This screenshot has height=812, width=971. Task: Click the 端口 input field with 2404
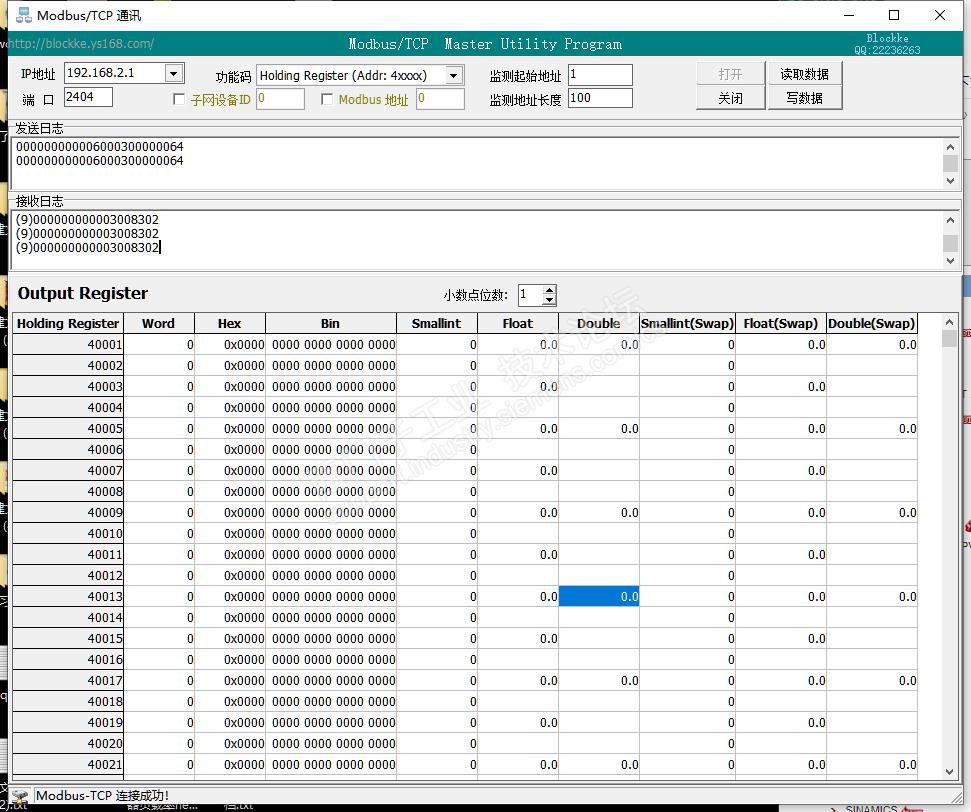click(88, 97)
